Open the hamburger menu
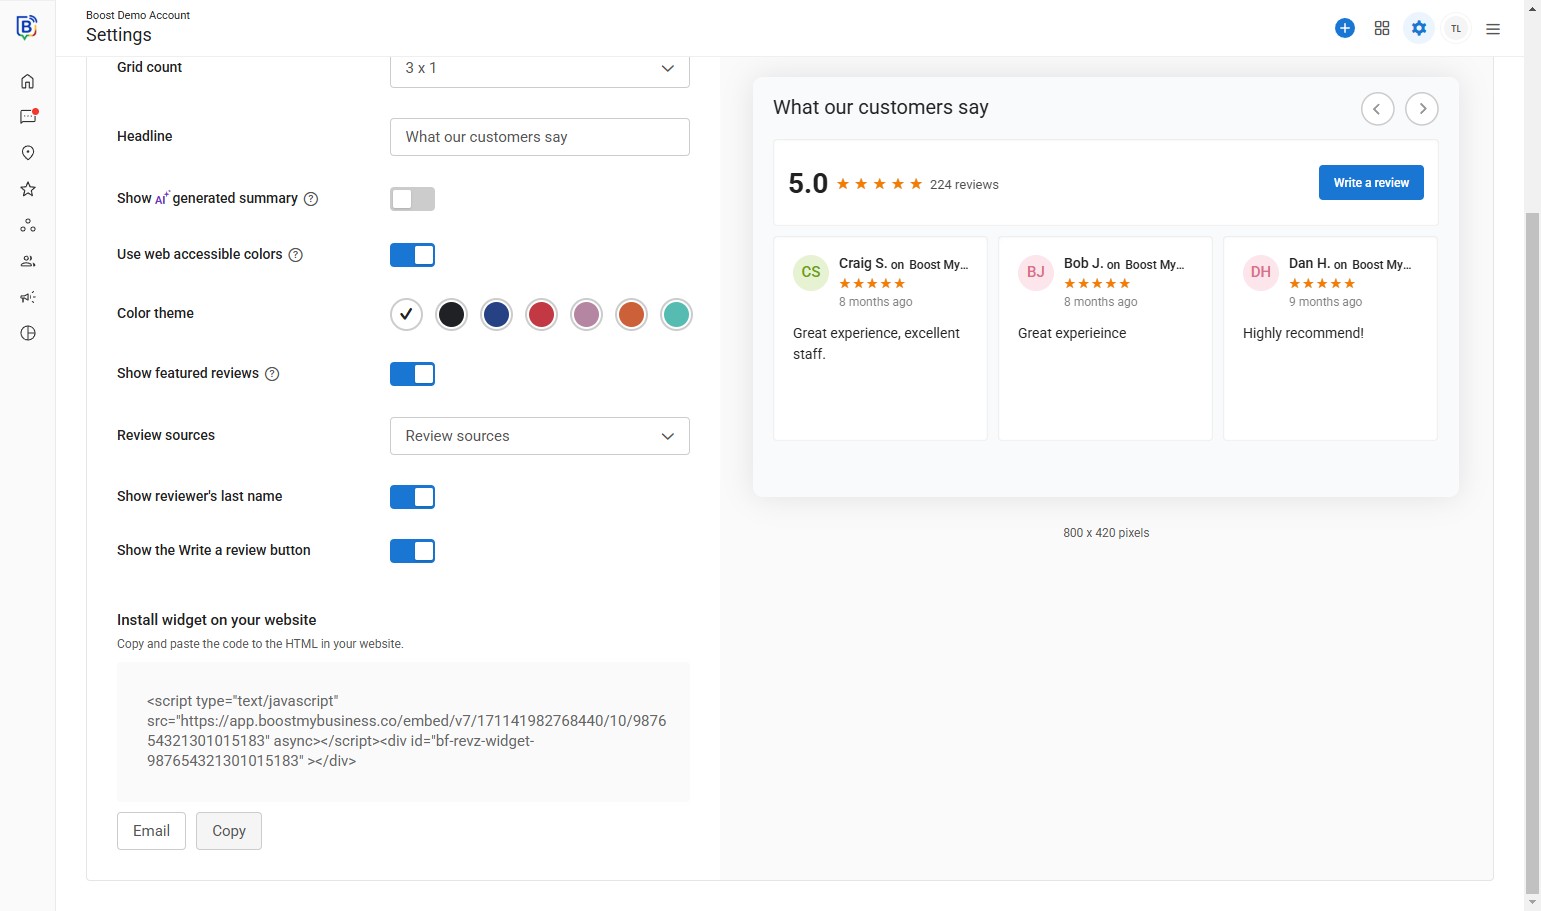Screen dimensions: 1541x911 (x=1493, y=29)
